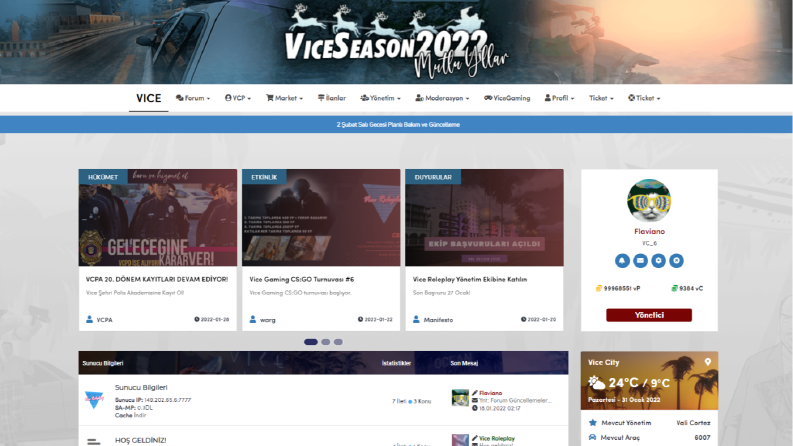Click the weather cloud-sun icon
Viewport: 793px width, 446px height.
[x=596, y=382]
